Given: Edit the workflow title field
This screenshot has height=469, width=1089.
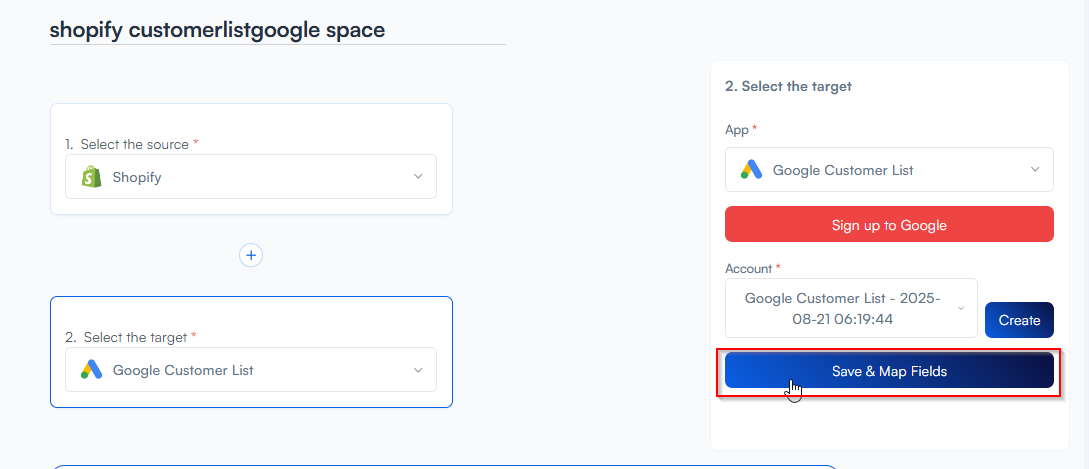Looking at the screenshot, I should [x=277, y=30].
